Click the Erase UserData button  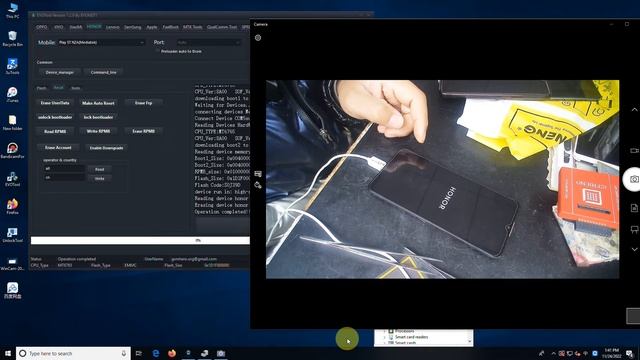pyautogui.click(x=55, y=103)
